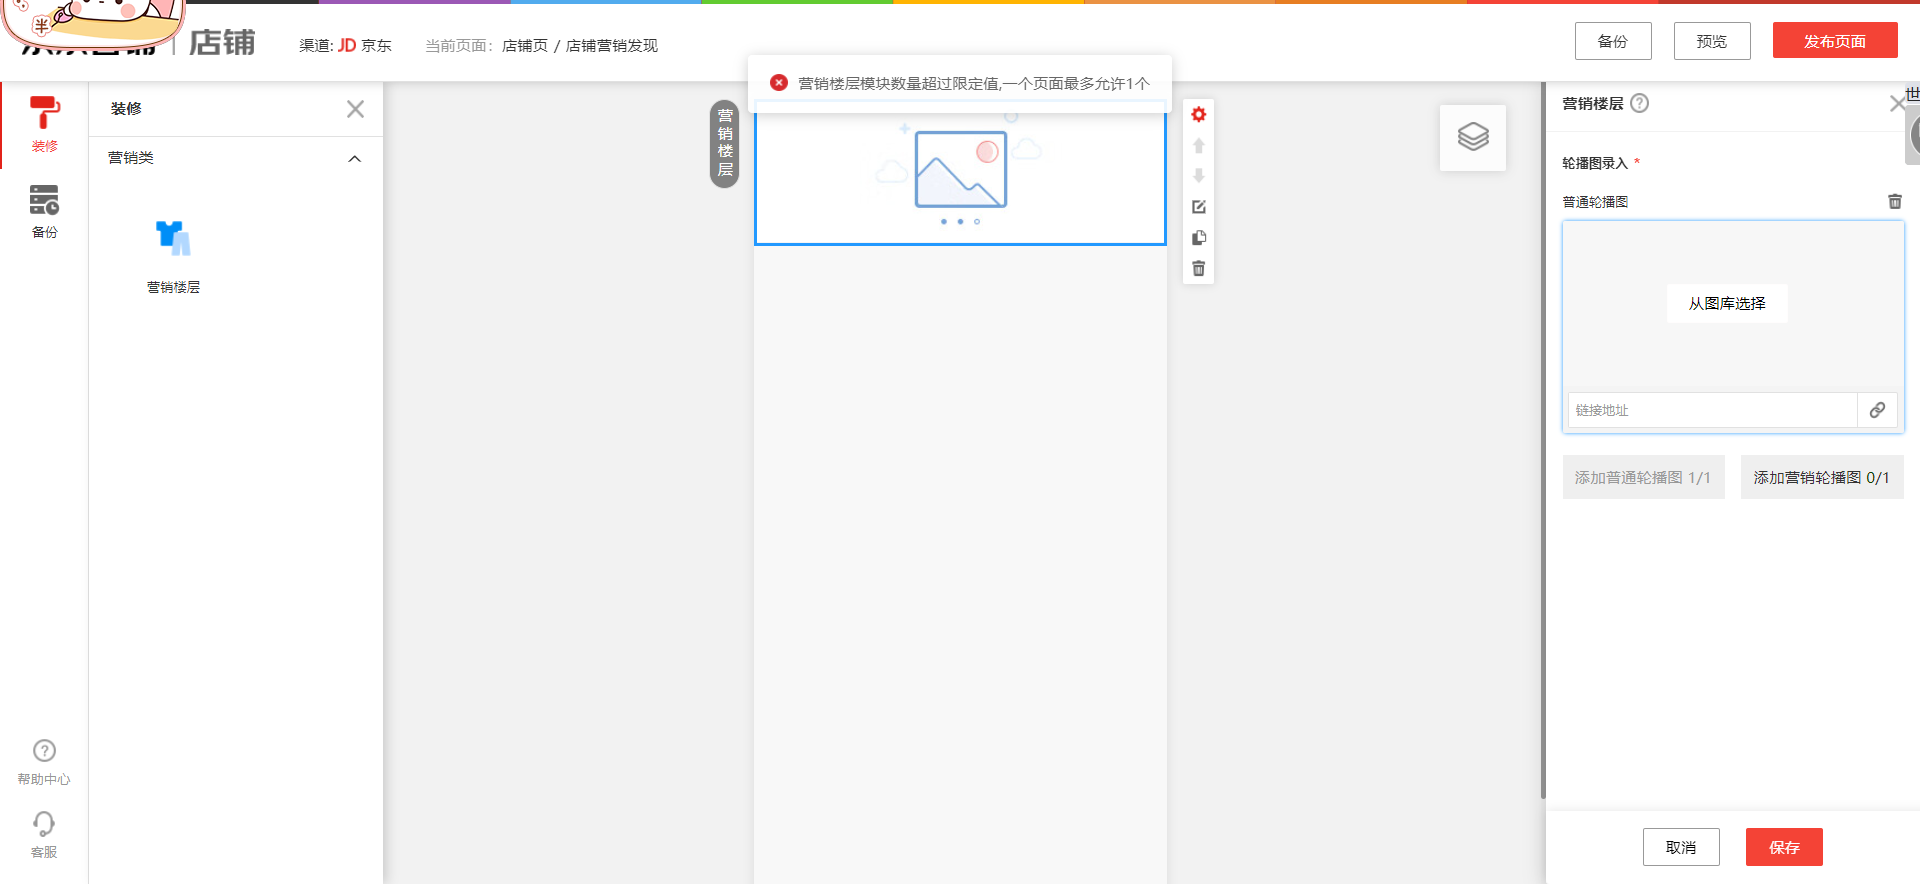Switch to the 装修 sidebar tab
1920x884 pixels.
44,124
